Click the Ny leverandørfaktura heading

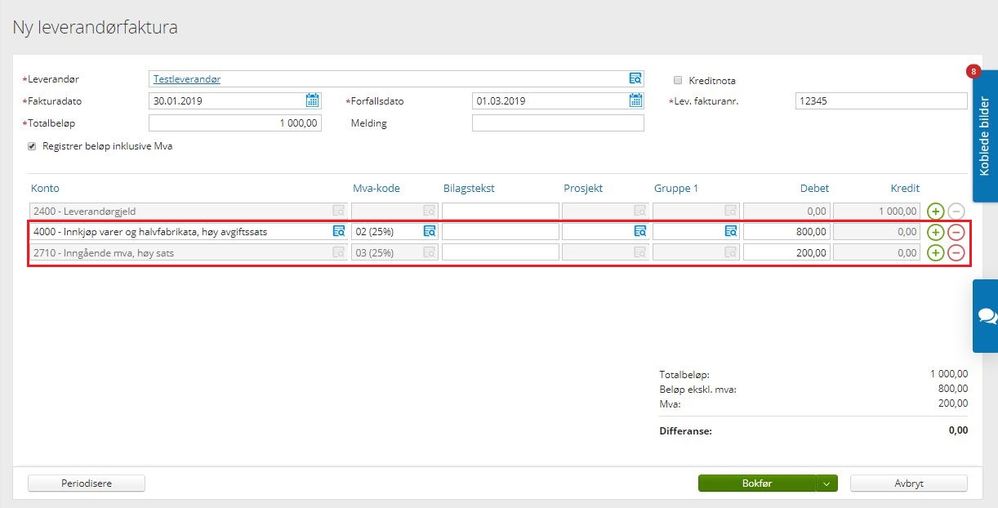95,28
